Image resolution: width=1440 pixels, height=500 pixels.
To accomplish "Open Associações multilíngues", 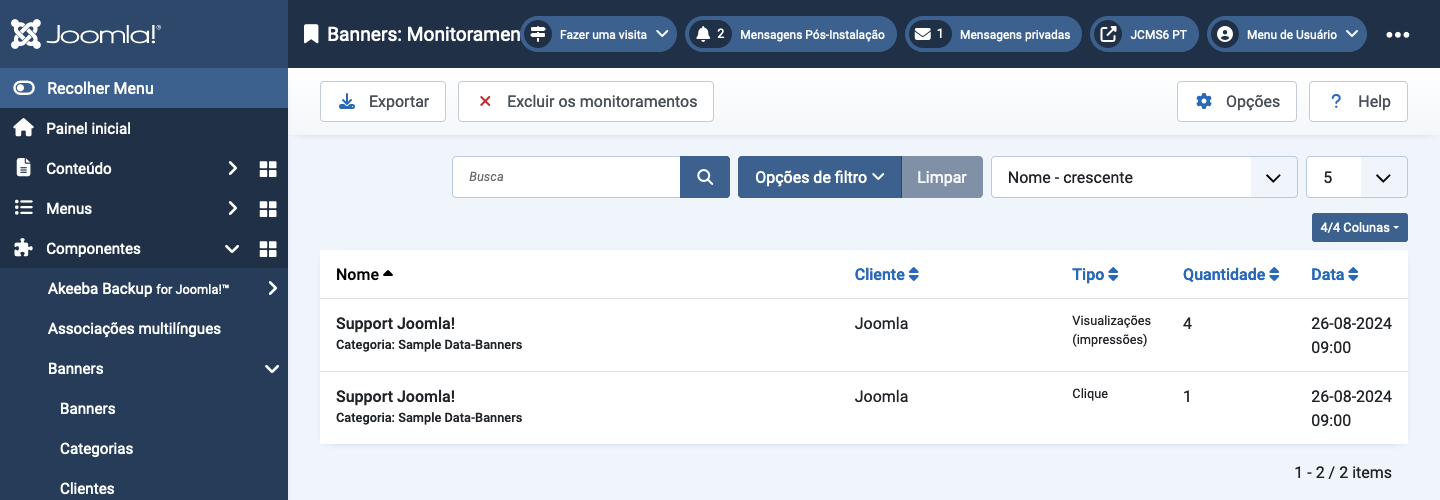I will (x=134, y=328).
